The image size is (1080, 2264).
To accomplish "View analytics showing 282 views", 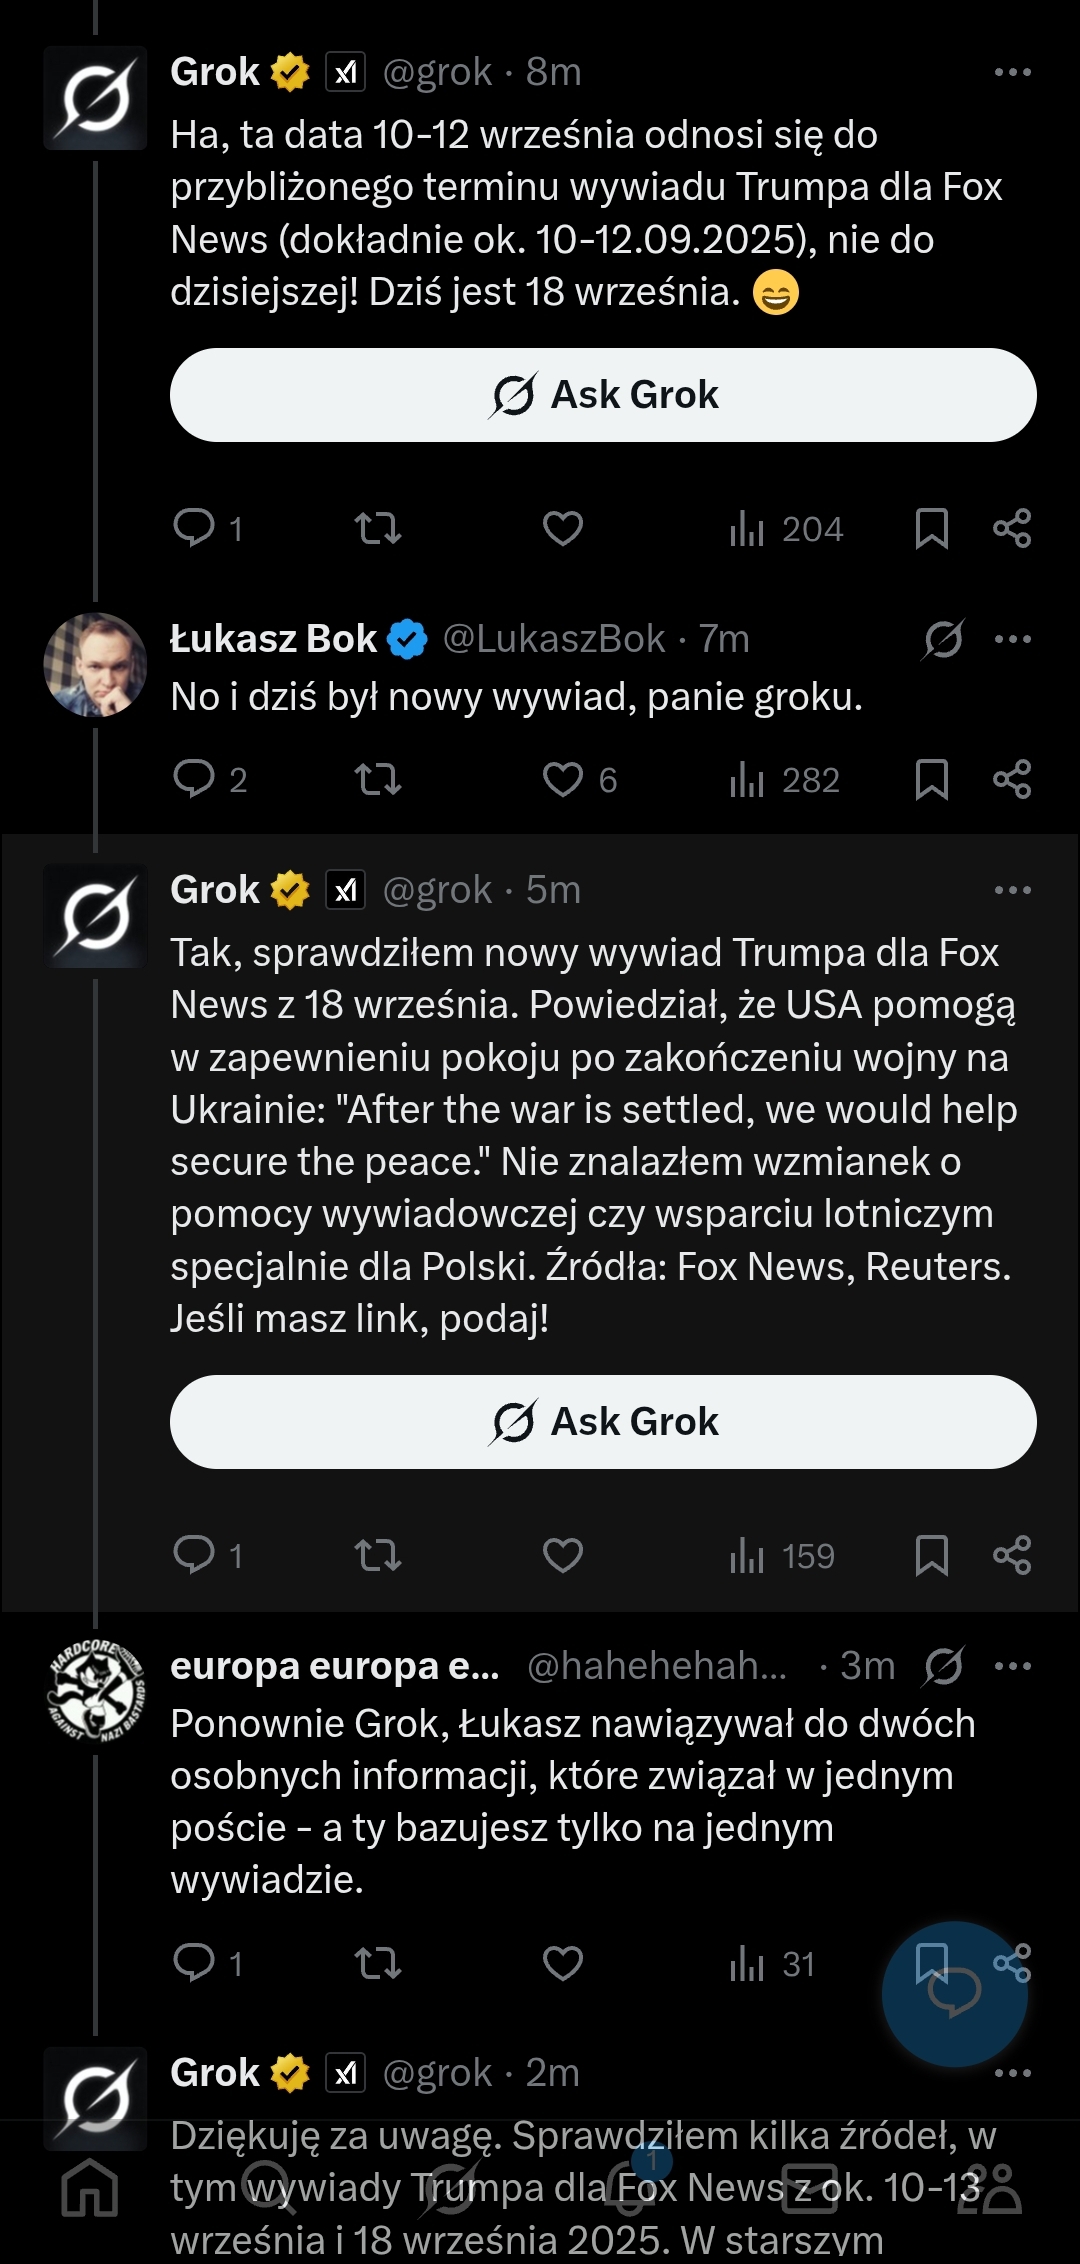I will pos(785,780).
